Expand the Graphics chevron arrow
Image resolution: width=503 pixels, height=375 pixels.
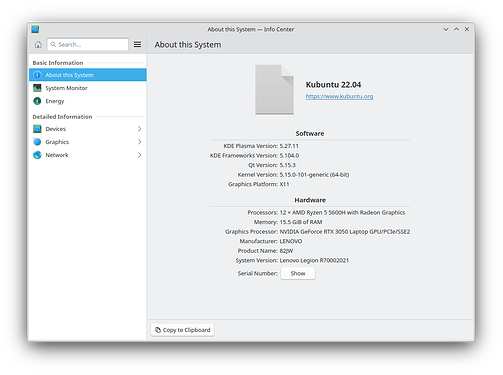pyautogui.click(x=139, y=142)
